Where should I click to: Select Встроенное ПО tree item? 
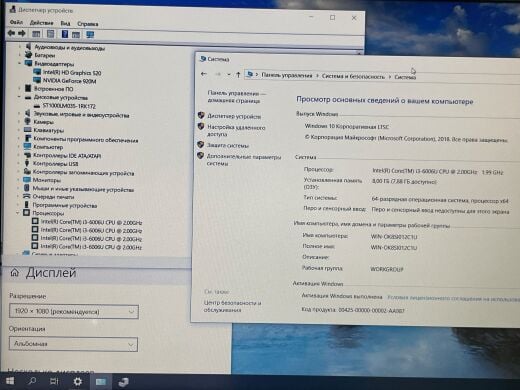(x=53, y=89)
